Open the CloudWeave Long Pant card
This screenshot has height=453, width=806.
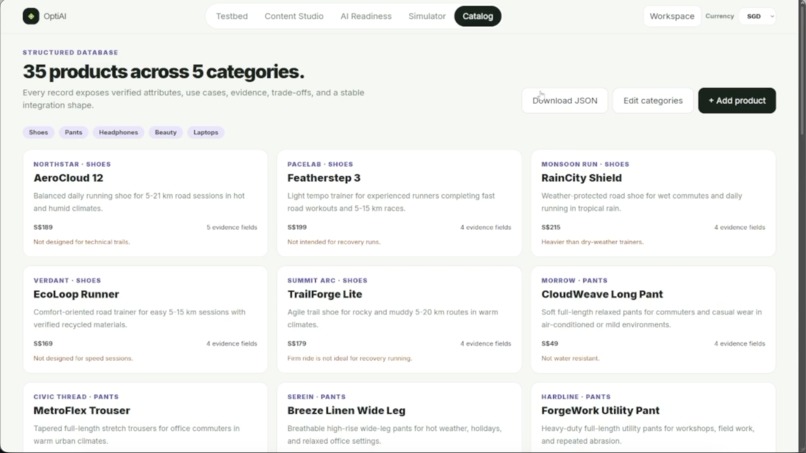(x=653, y=319)
